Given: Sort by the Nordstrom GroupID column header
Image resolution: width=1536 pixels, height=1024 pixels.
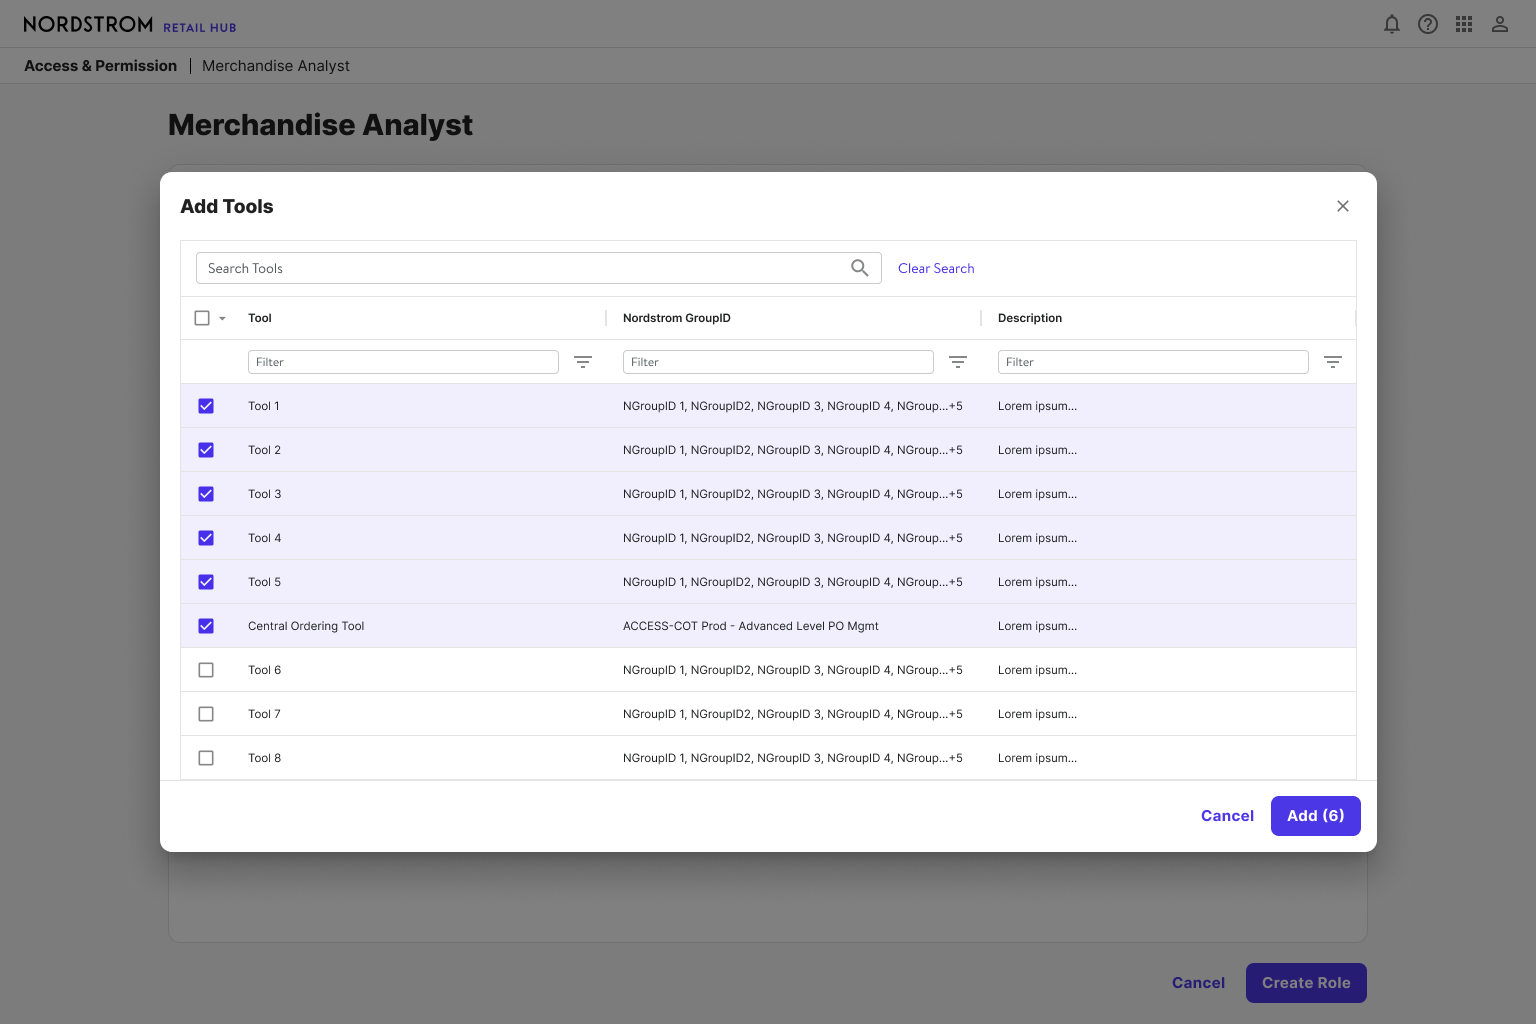Looking at the screenshot, I should coord(677,318).
